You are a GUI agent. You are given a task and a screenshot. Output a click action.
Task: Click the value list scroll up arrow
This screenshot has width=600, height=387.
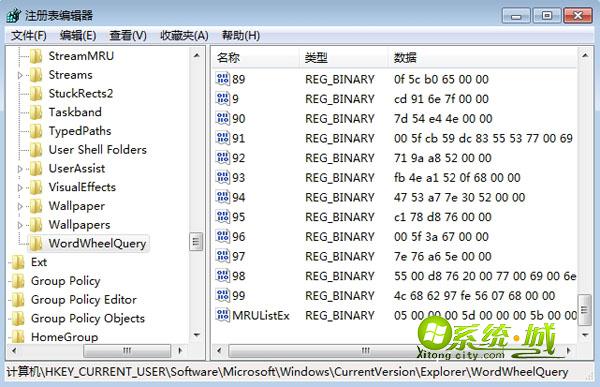[585, 56]
